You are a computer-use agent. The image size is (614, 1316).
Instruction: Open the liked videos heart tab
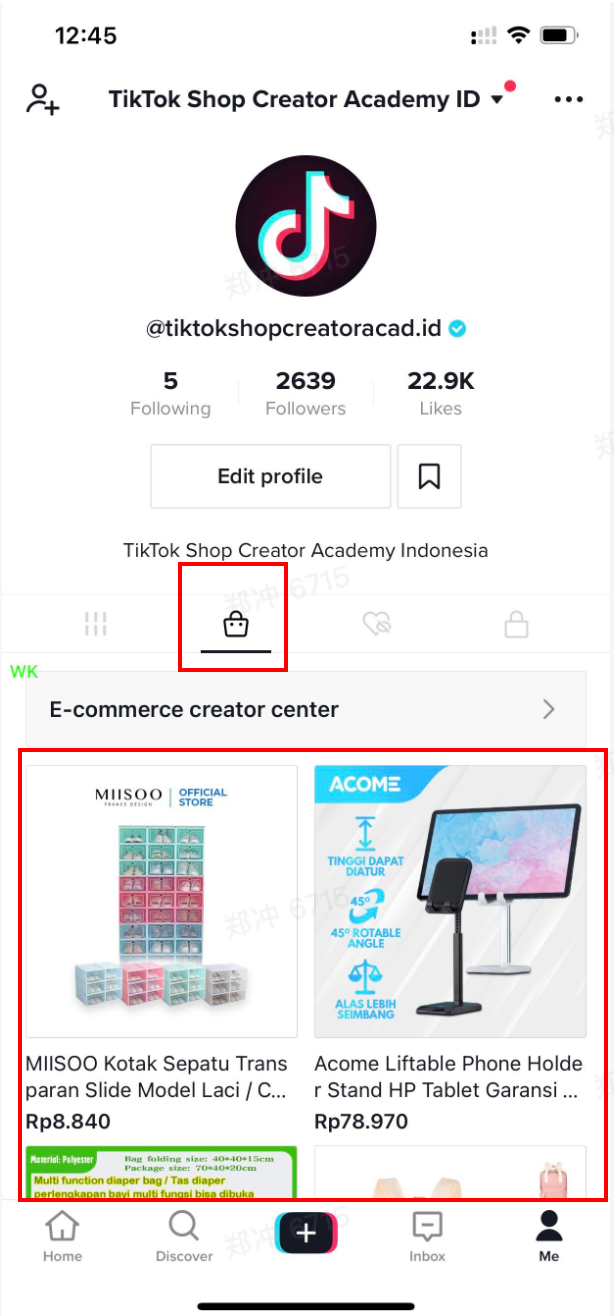point(376,625)
